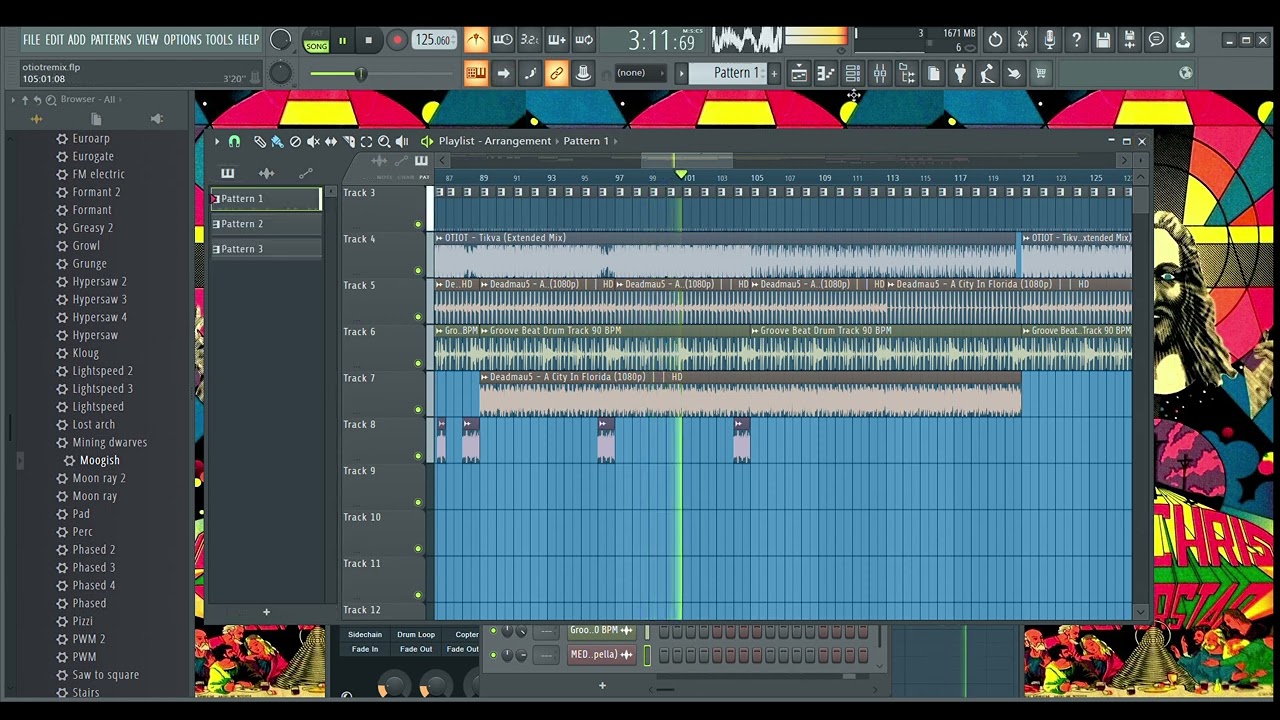Toggle the playlist snap magnet
This screenshot has height=720, width=1280.
tap(234, 142)
